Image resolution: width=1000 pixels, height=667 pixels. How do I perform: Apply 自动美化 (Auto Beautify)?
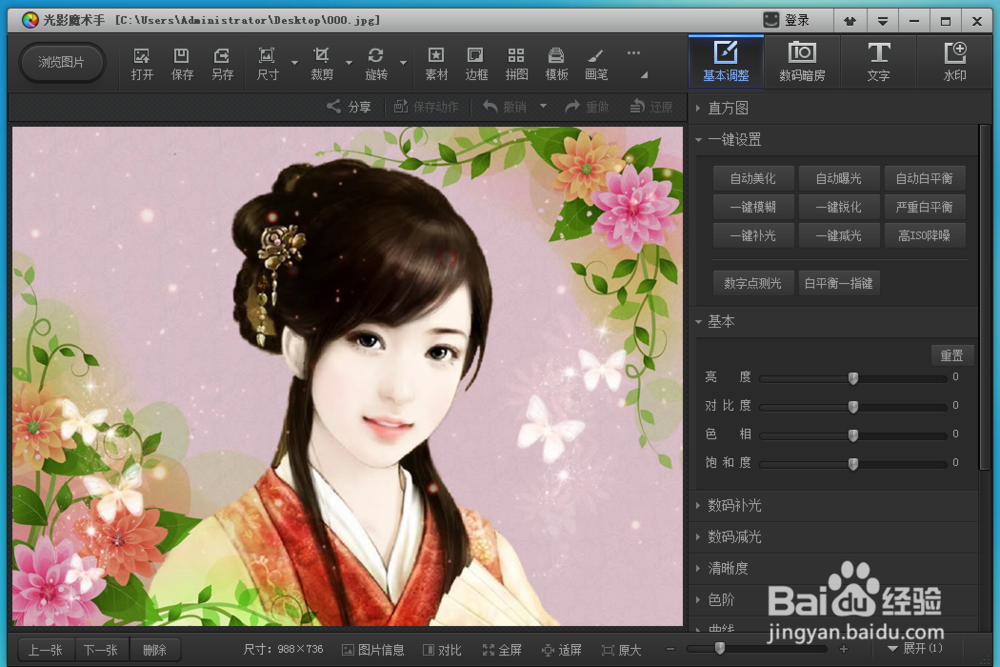click(x=753, y=179)
